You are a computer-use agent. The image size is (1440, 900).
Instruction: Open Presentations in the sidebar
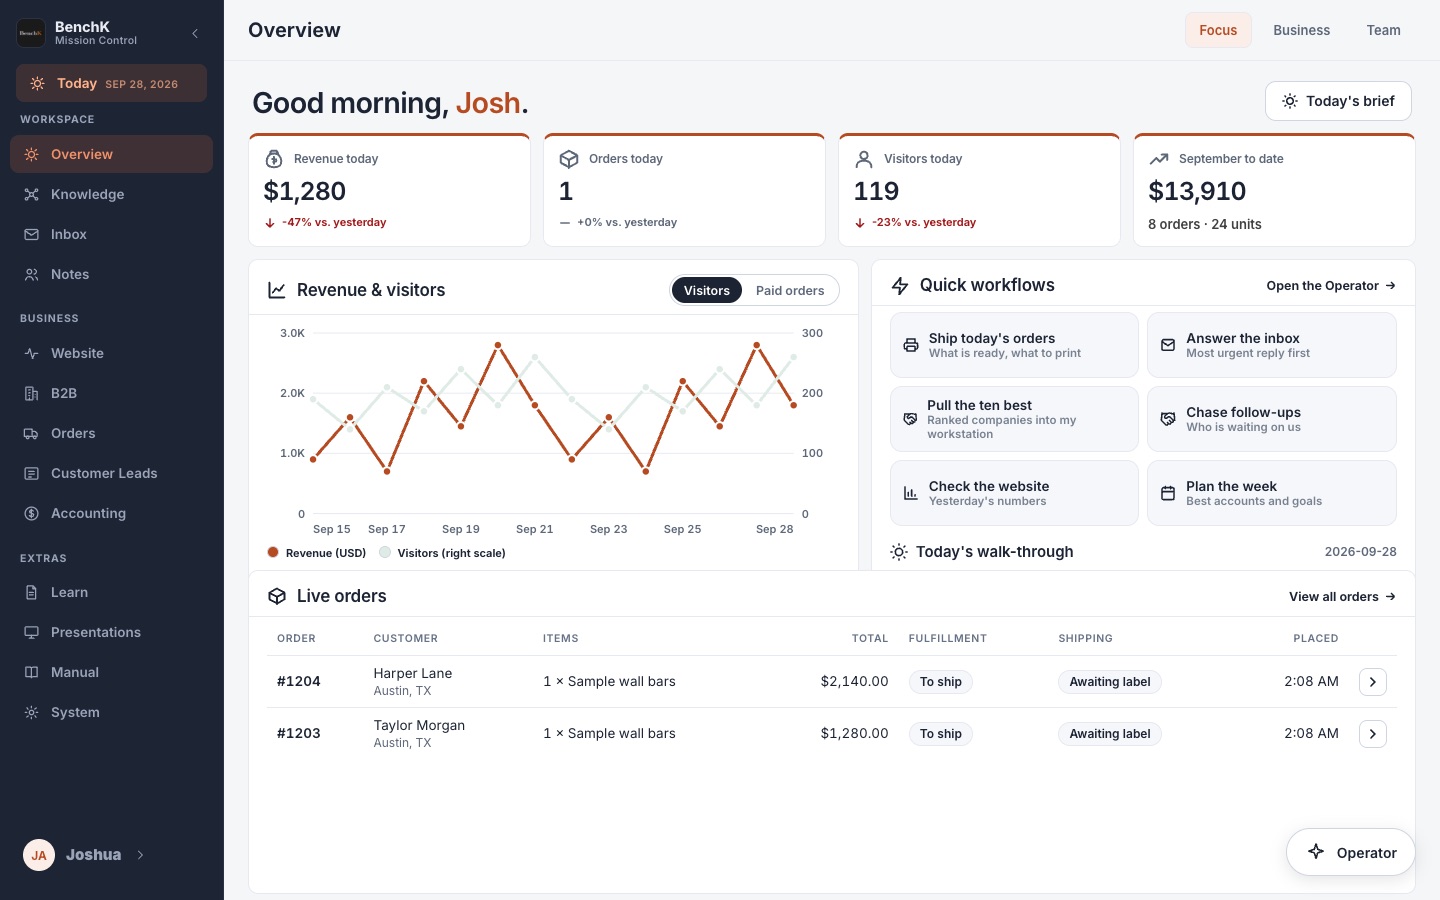(x=111, y=632)
